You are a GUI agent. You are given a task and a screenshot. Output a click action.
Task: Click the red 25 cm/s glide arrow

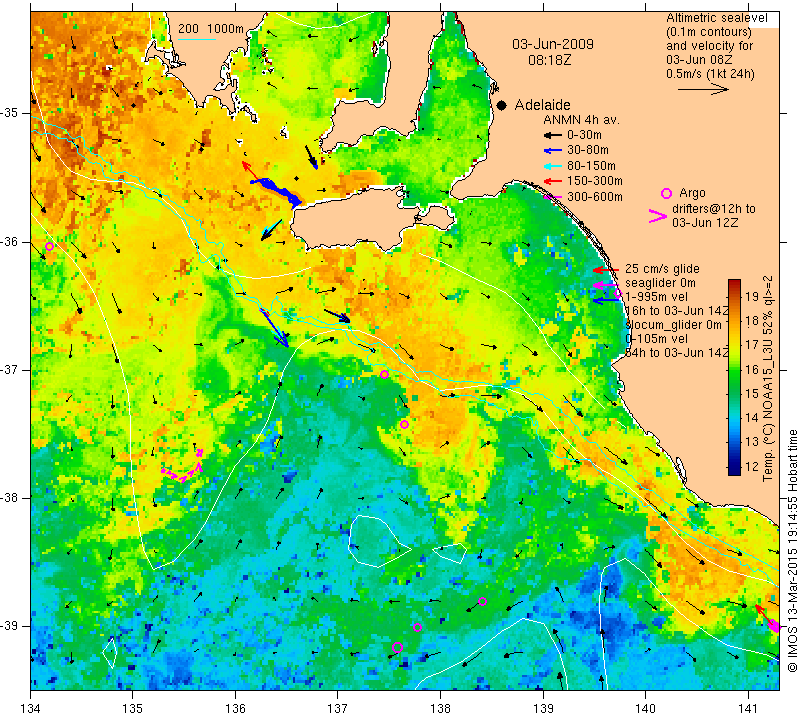coord(606,270)
